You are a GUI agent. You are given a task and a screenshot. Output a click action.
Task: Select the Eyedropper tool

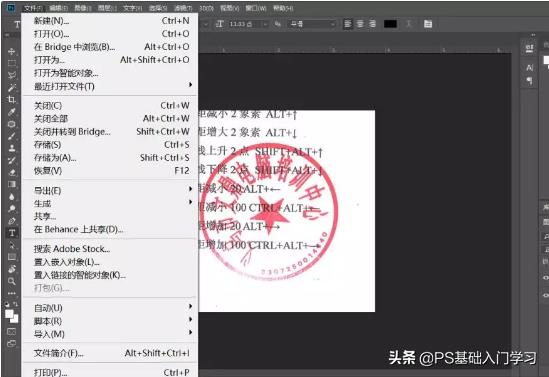tap(12, 112)
